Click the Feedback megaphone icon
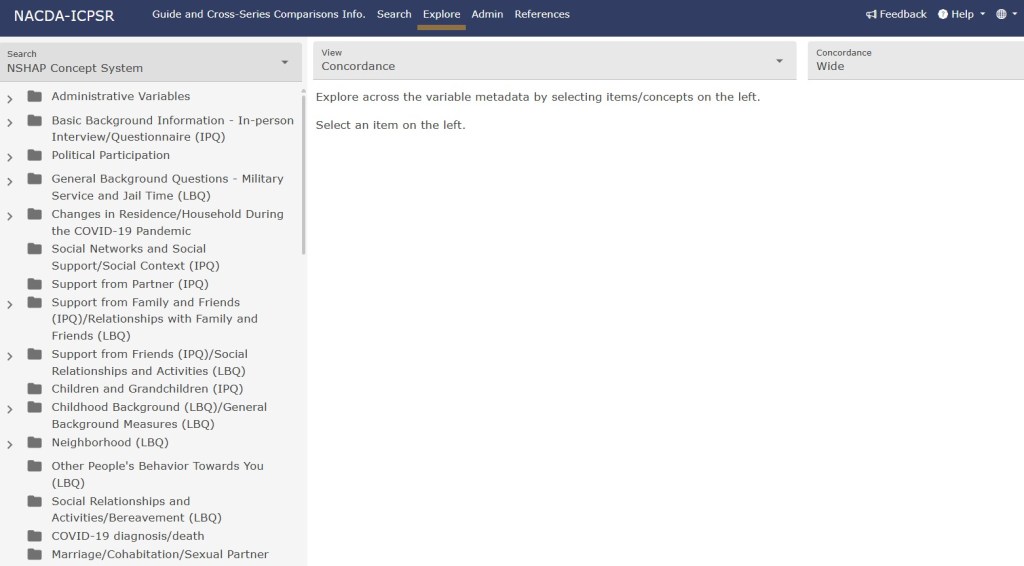This screenshot has height=566, width=1024. [871, 14]
